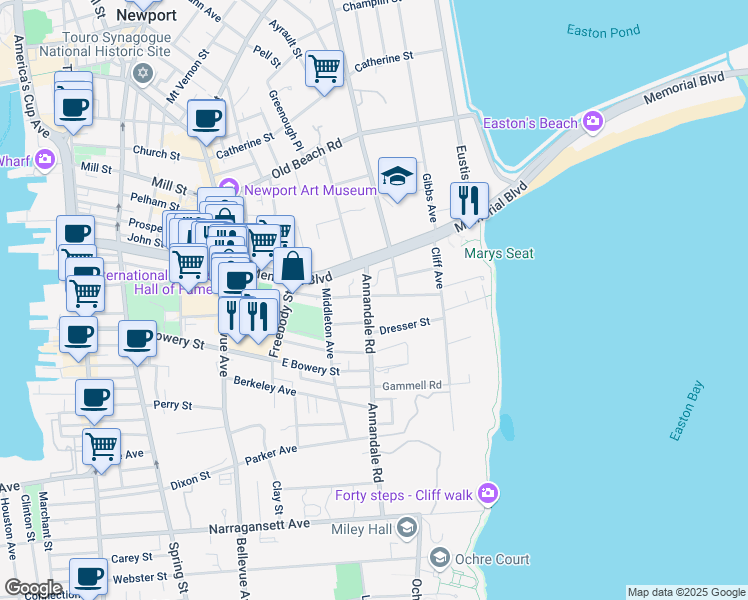
Task: Click the Newport Art Museum label
Action: (x=311, y=191)
